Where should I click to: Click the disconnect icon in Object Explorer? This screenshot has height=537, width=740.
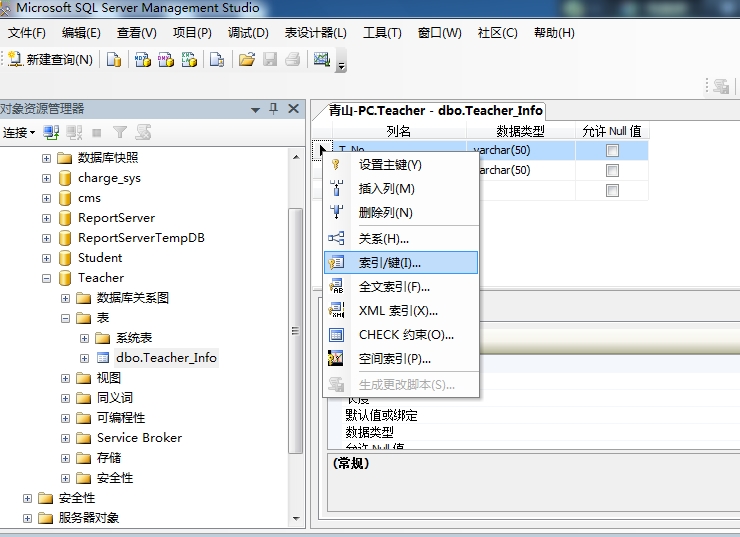pyautogui.click(x=74, y=133)
